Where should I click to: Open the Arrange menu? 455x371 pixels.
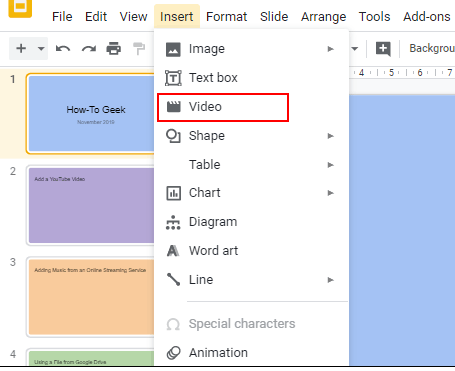(x=323, y=16)
